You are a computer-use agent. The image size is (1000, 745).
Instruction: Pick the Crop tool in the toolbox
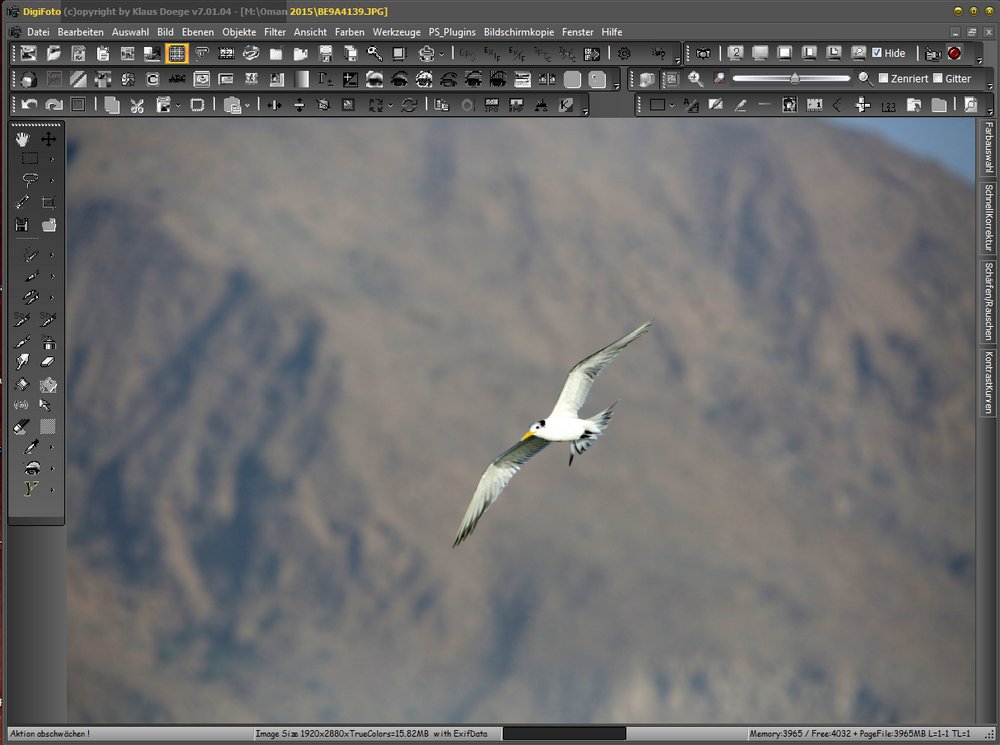pos(48,202)
